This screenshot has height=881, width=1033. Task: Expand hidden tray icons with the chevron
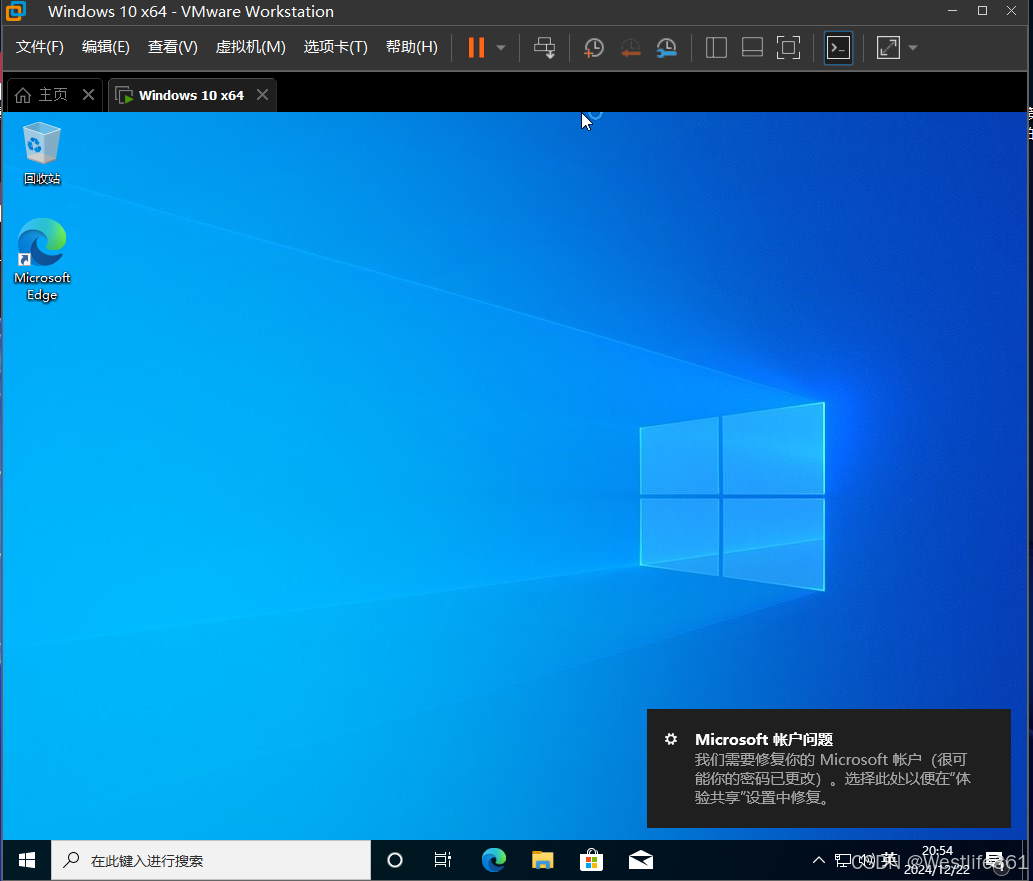pos(818,860)
